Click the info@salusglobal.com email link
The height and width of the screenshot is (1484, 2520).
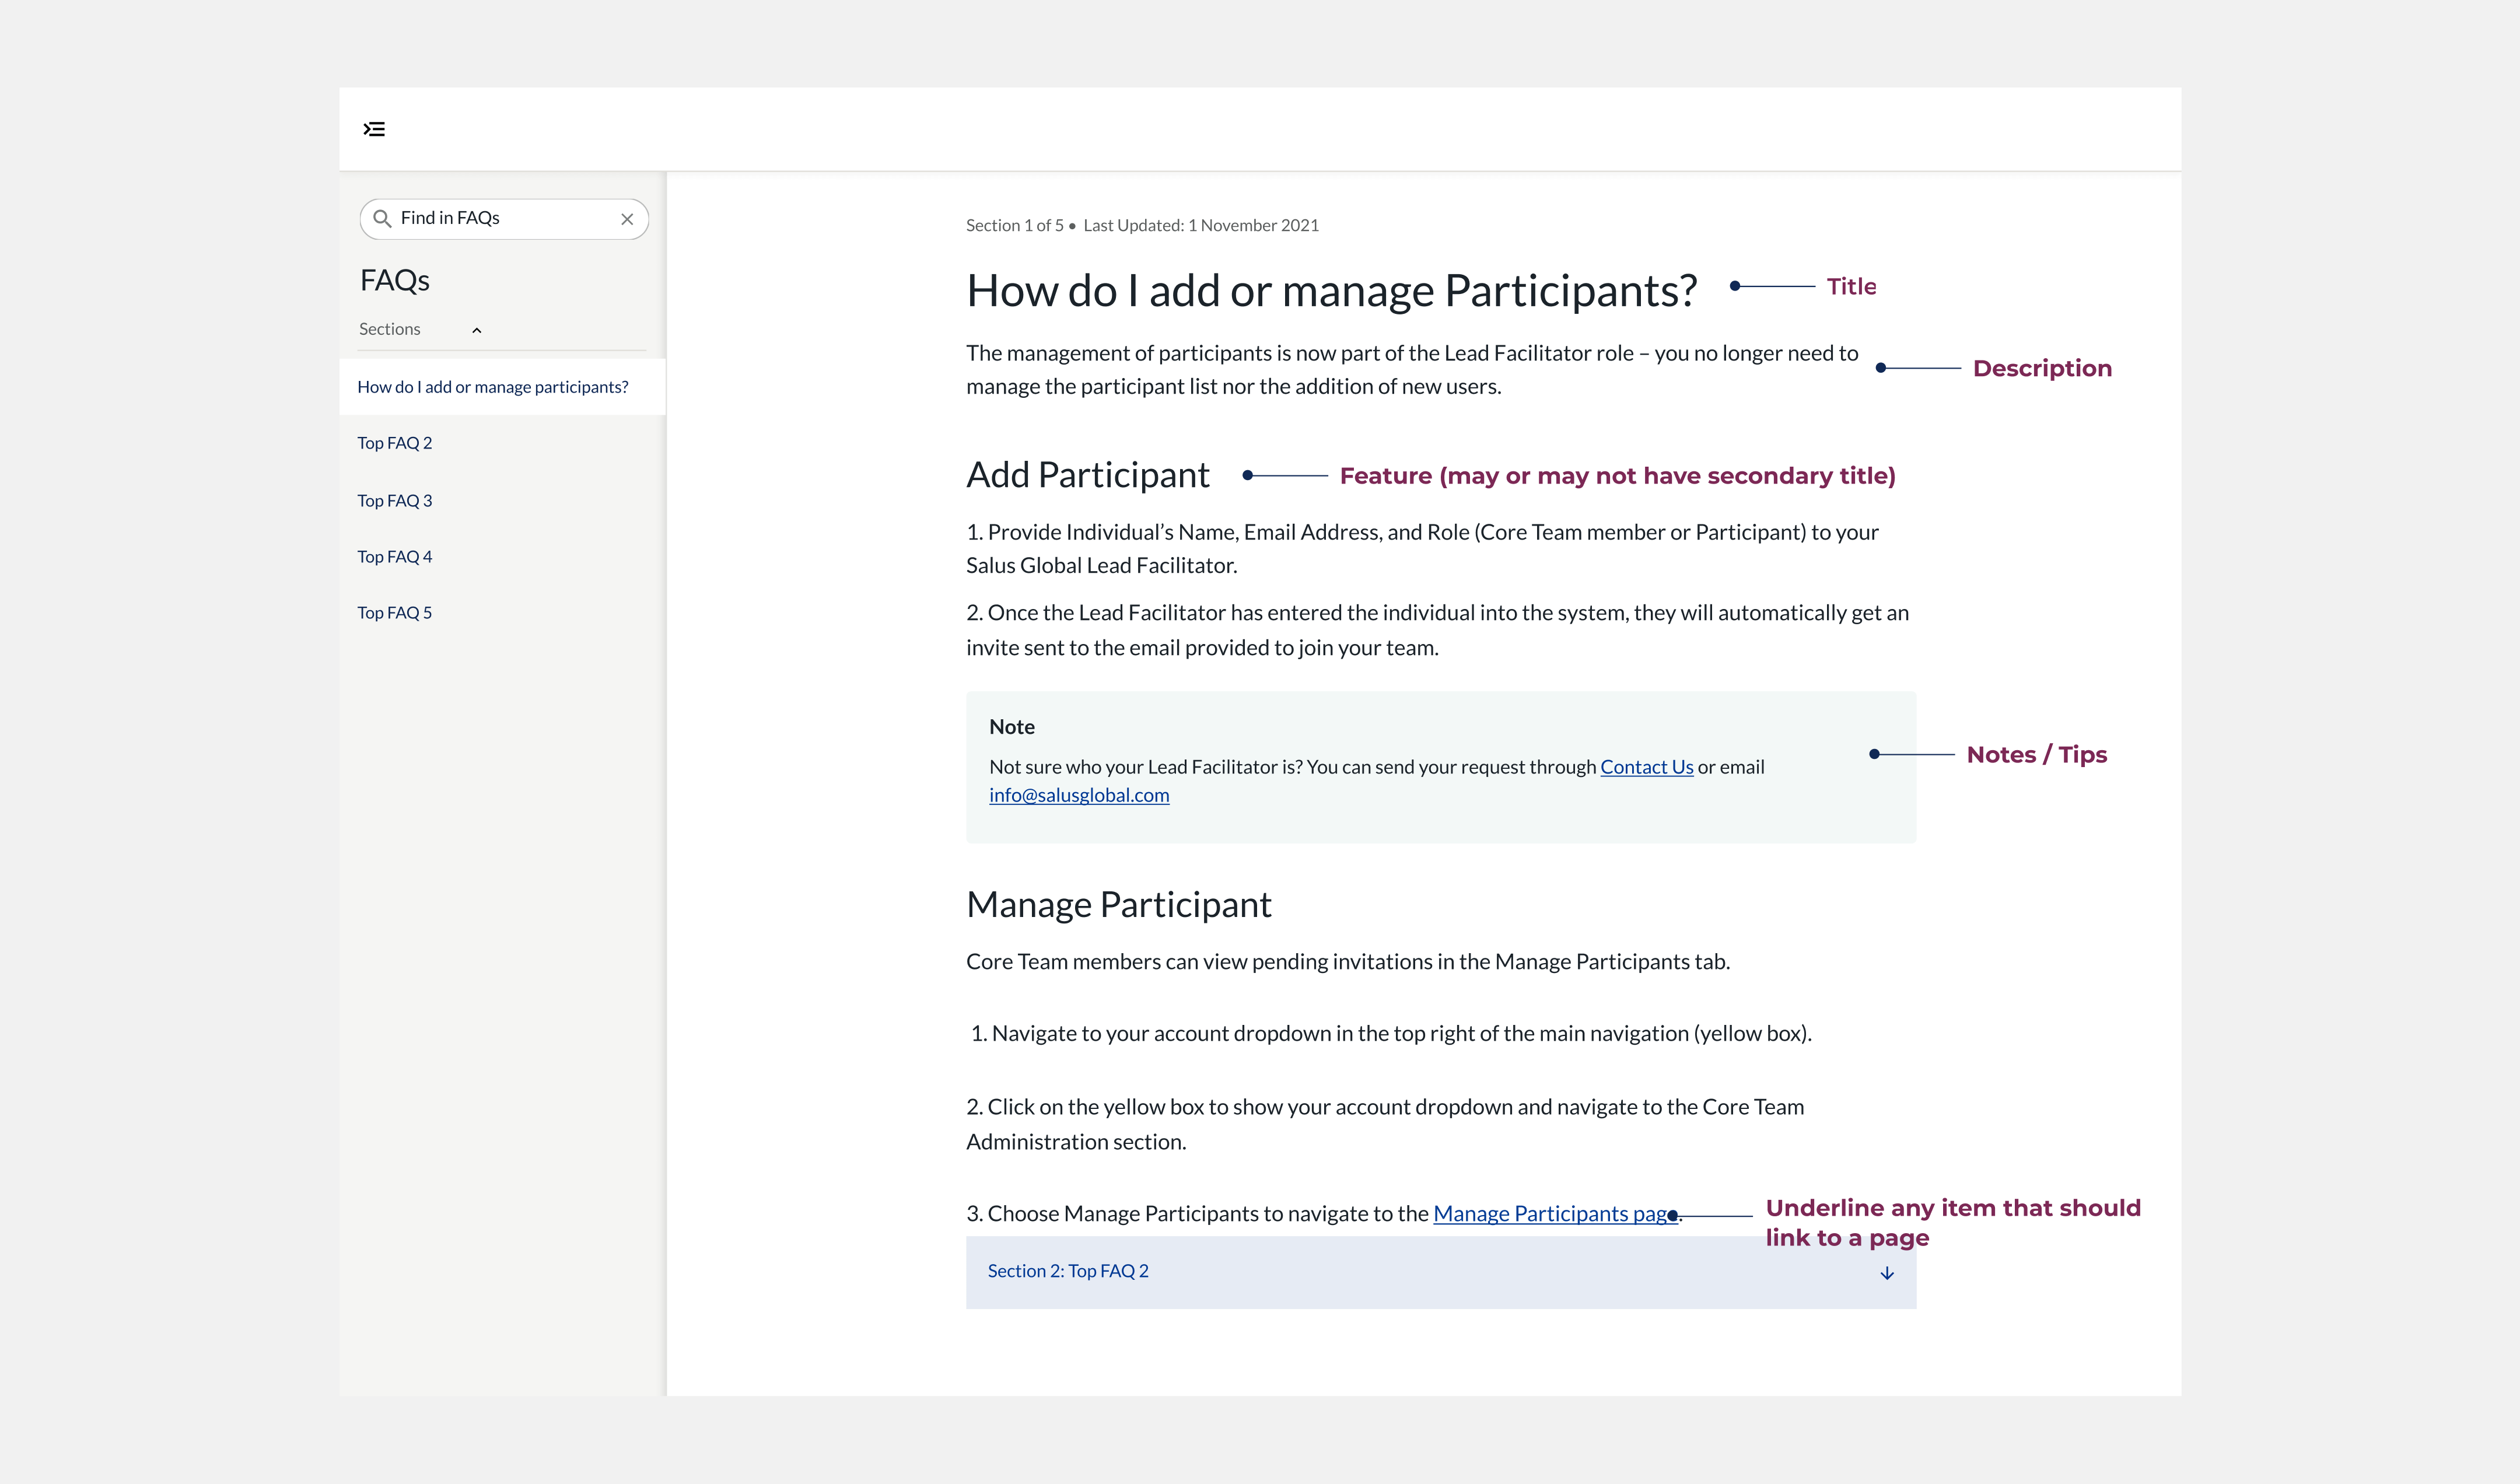tap(1078, 795)
